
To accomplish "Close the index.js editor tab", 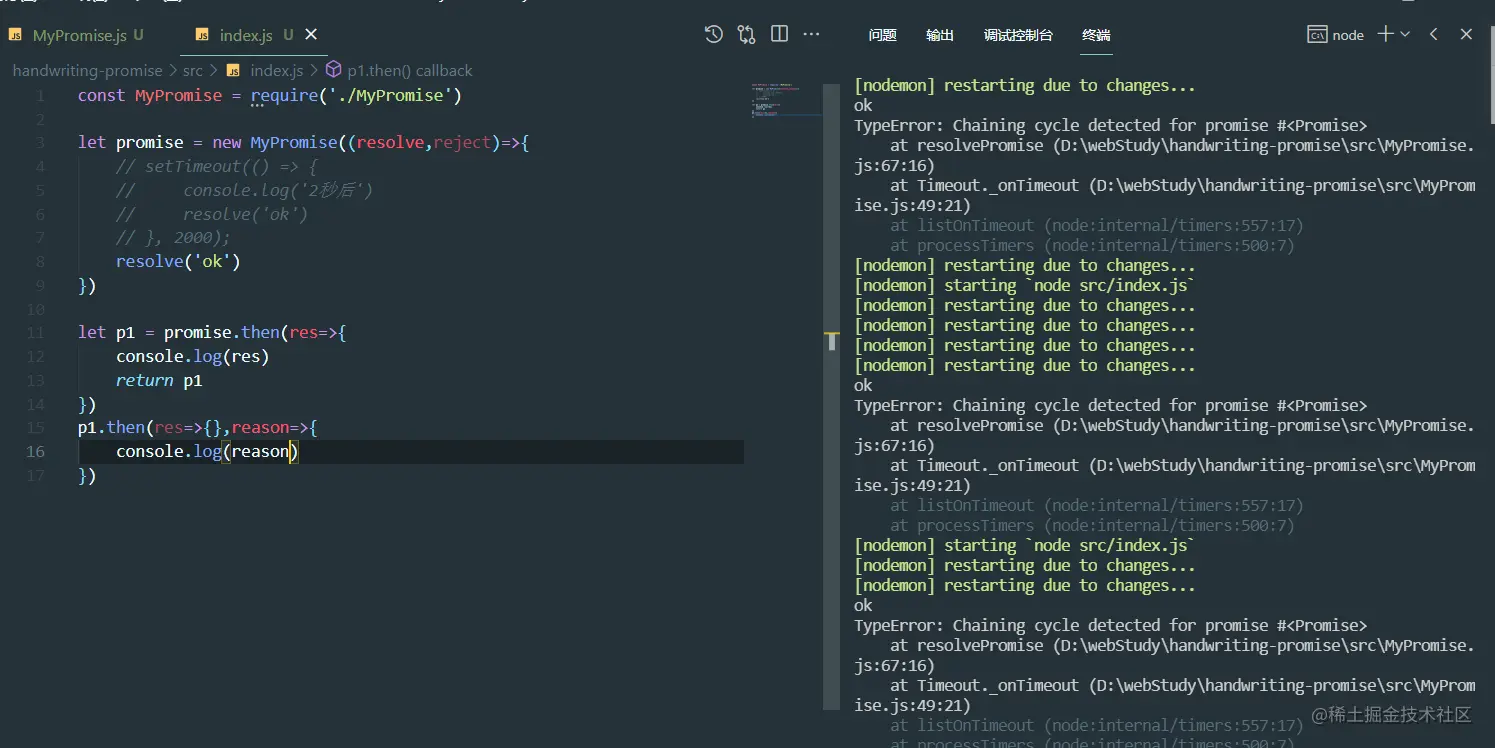I will [313, 35].
